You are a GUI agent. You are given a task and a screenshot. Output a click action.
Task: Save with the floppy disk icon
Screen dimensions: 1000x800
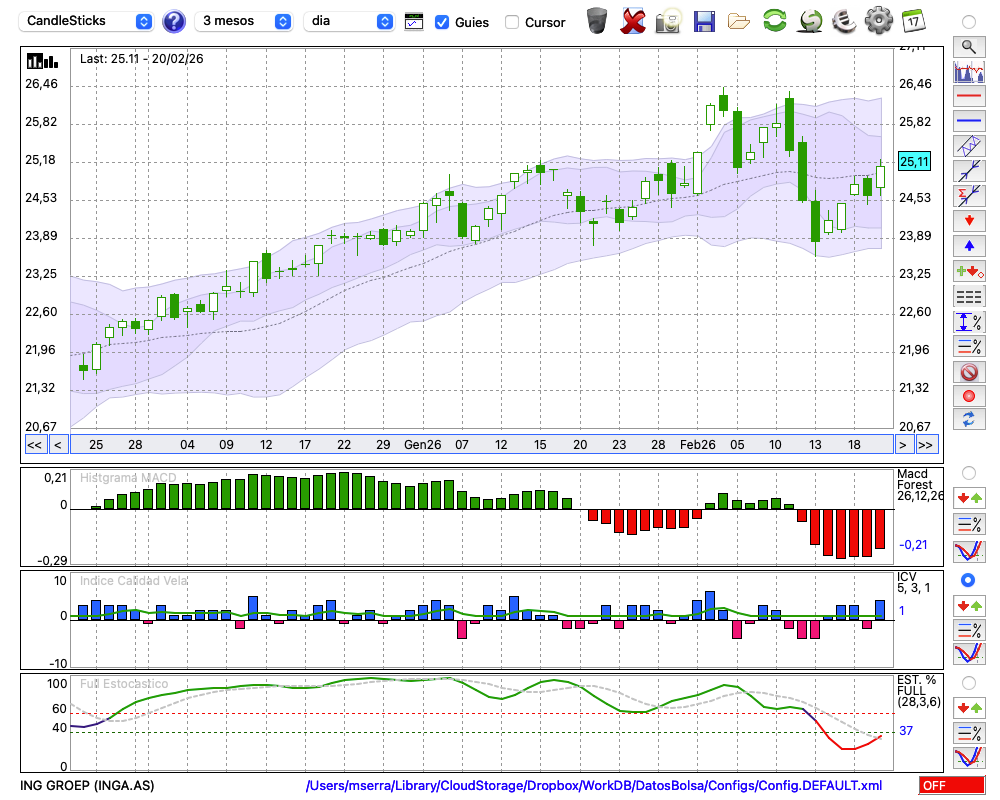point(704,21)
